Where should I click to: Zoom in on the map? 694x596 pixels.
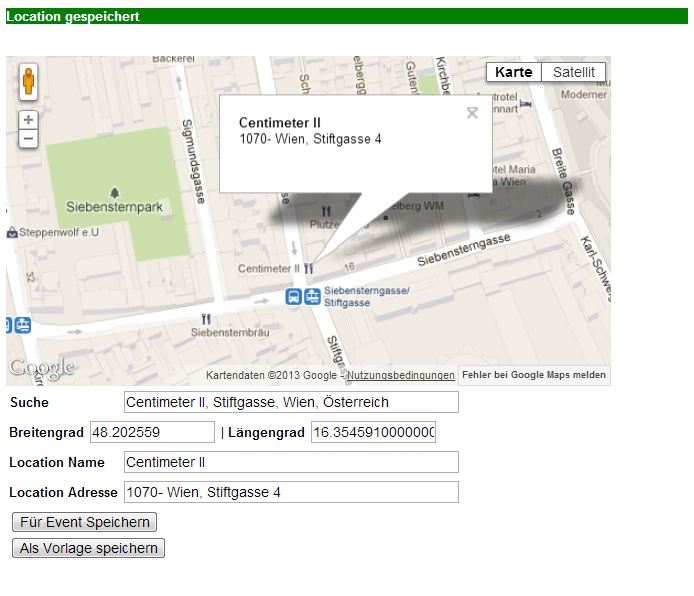tap(28, 120)
